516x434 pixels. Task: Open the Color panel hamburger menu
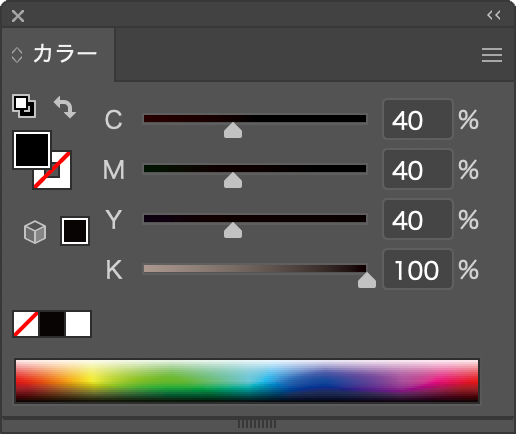click(492, 55)
